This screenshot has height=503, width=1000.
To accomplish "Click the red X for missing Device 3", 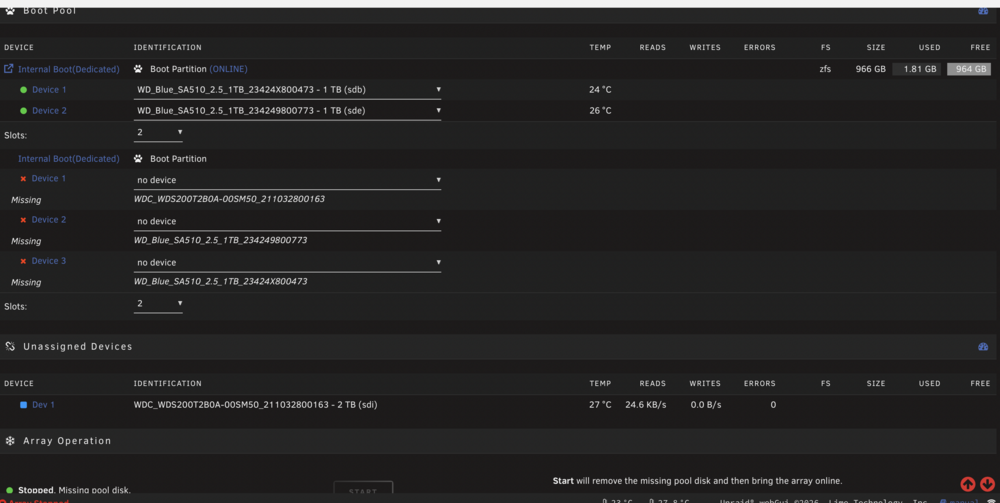I will [x=24, y=261].
